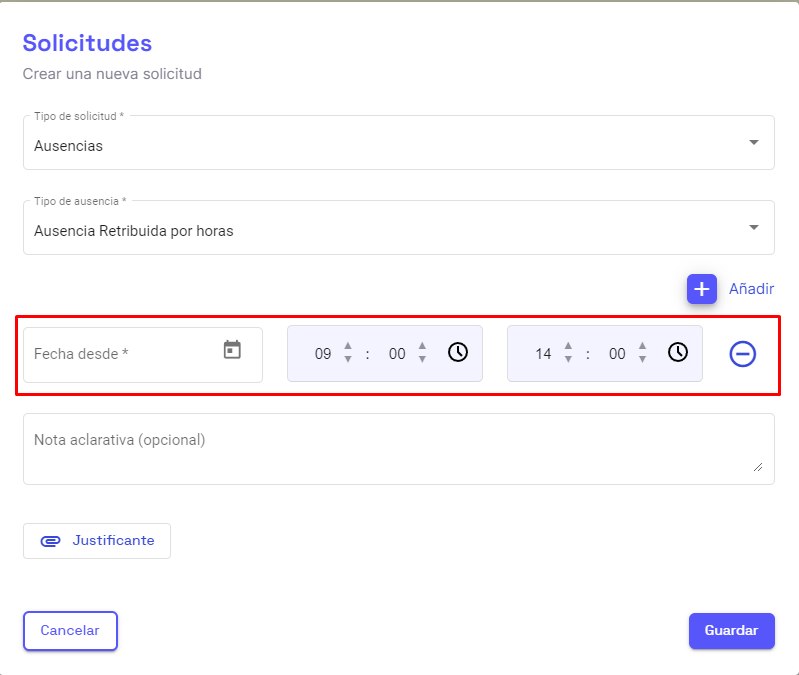The height and width of the screenshot is (675, 799).
Task: Open the calendar date picker icon
Action: click(232, 350)
